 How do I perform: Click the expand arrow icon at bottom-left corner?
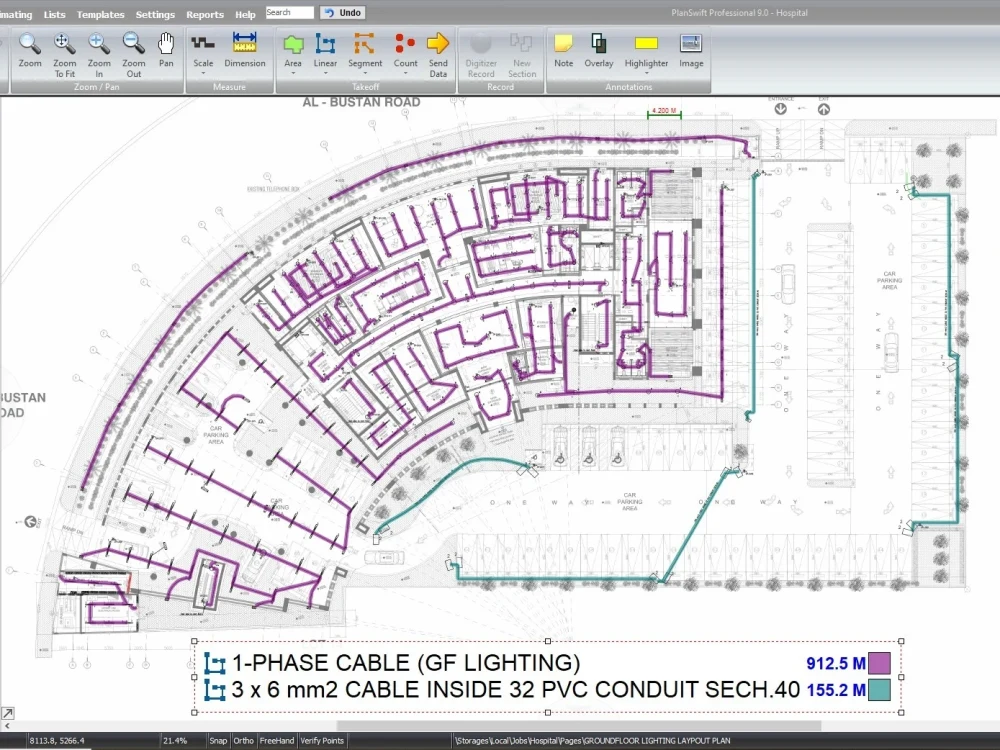(x=8, y=713)
